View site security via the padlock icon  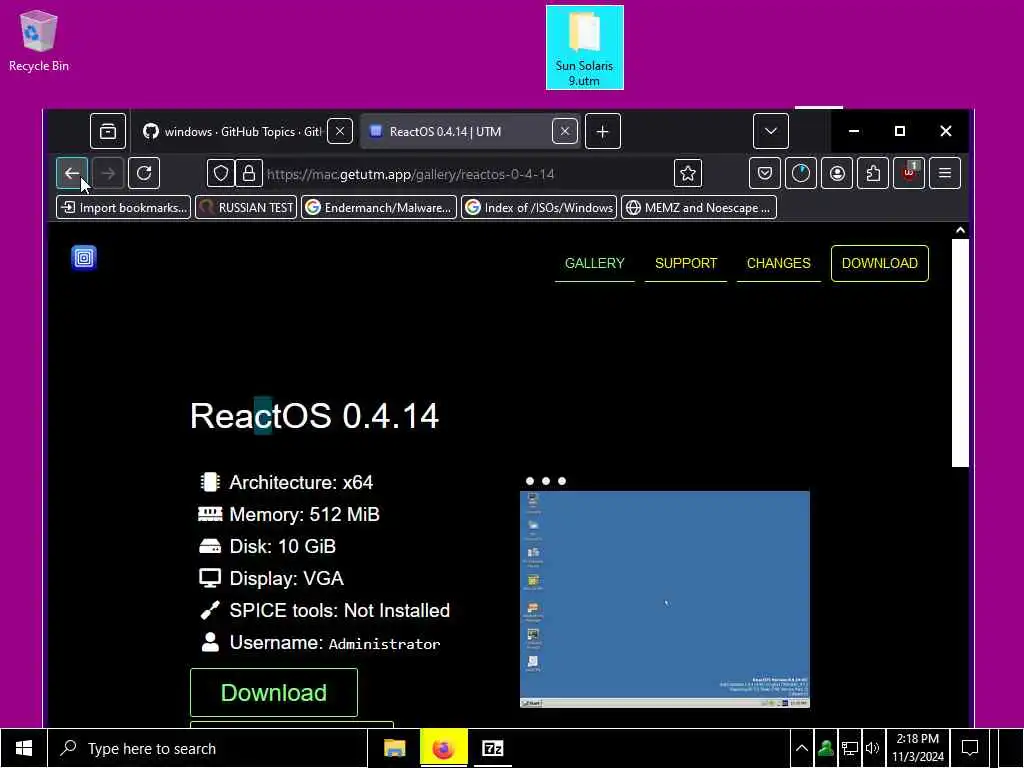click(249, 173)
